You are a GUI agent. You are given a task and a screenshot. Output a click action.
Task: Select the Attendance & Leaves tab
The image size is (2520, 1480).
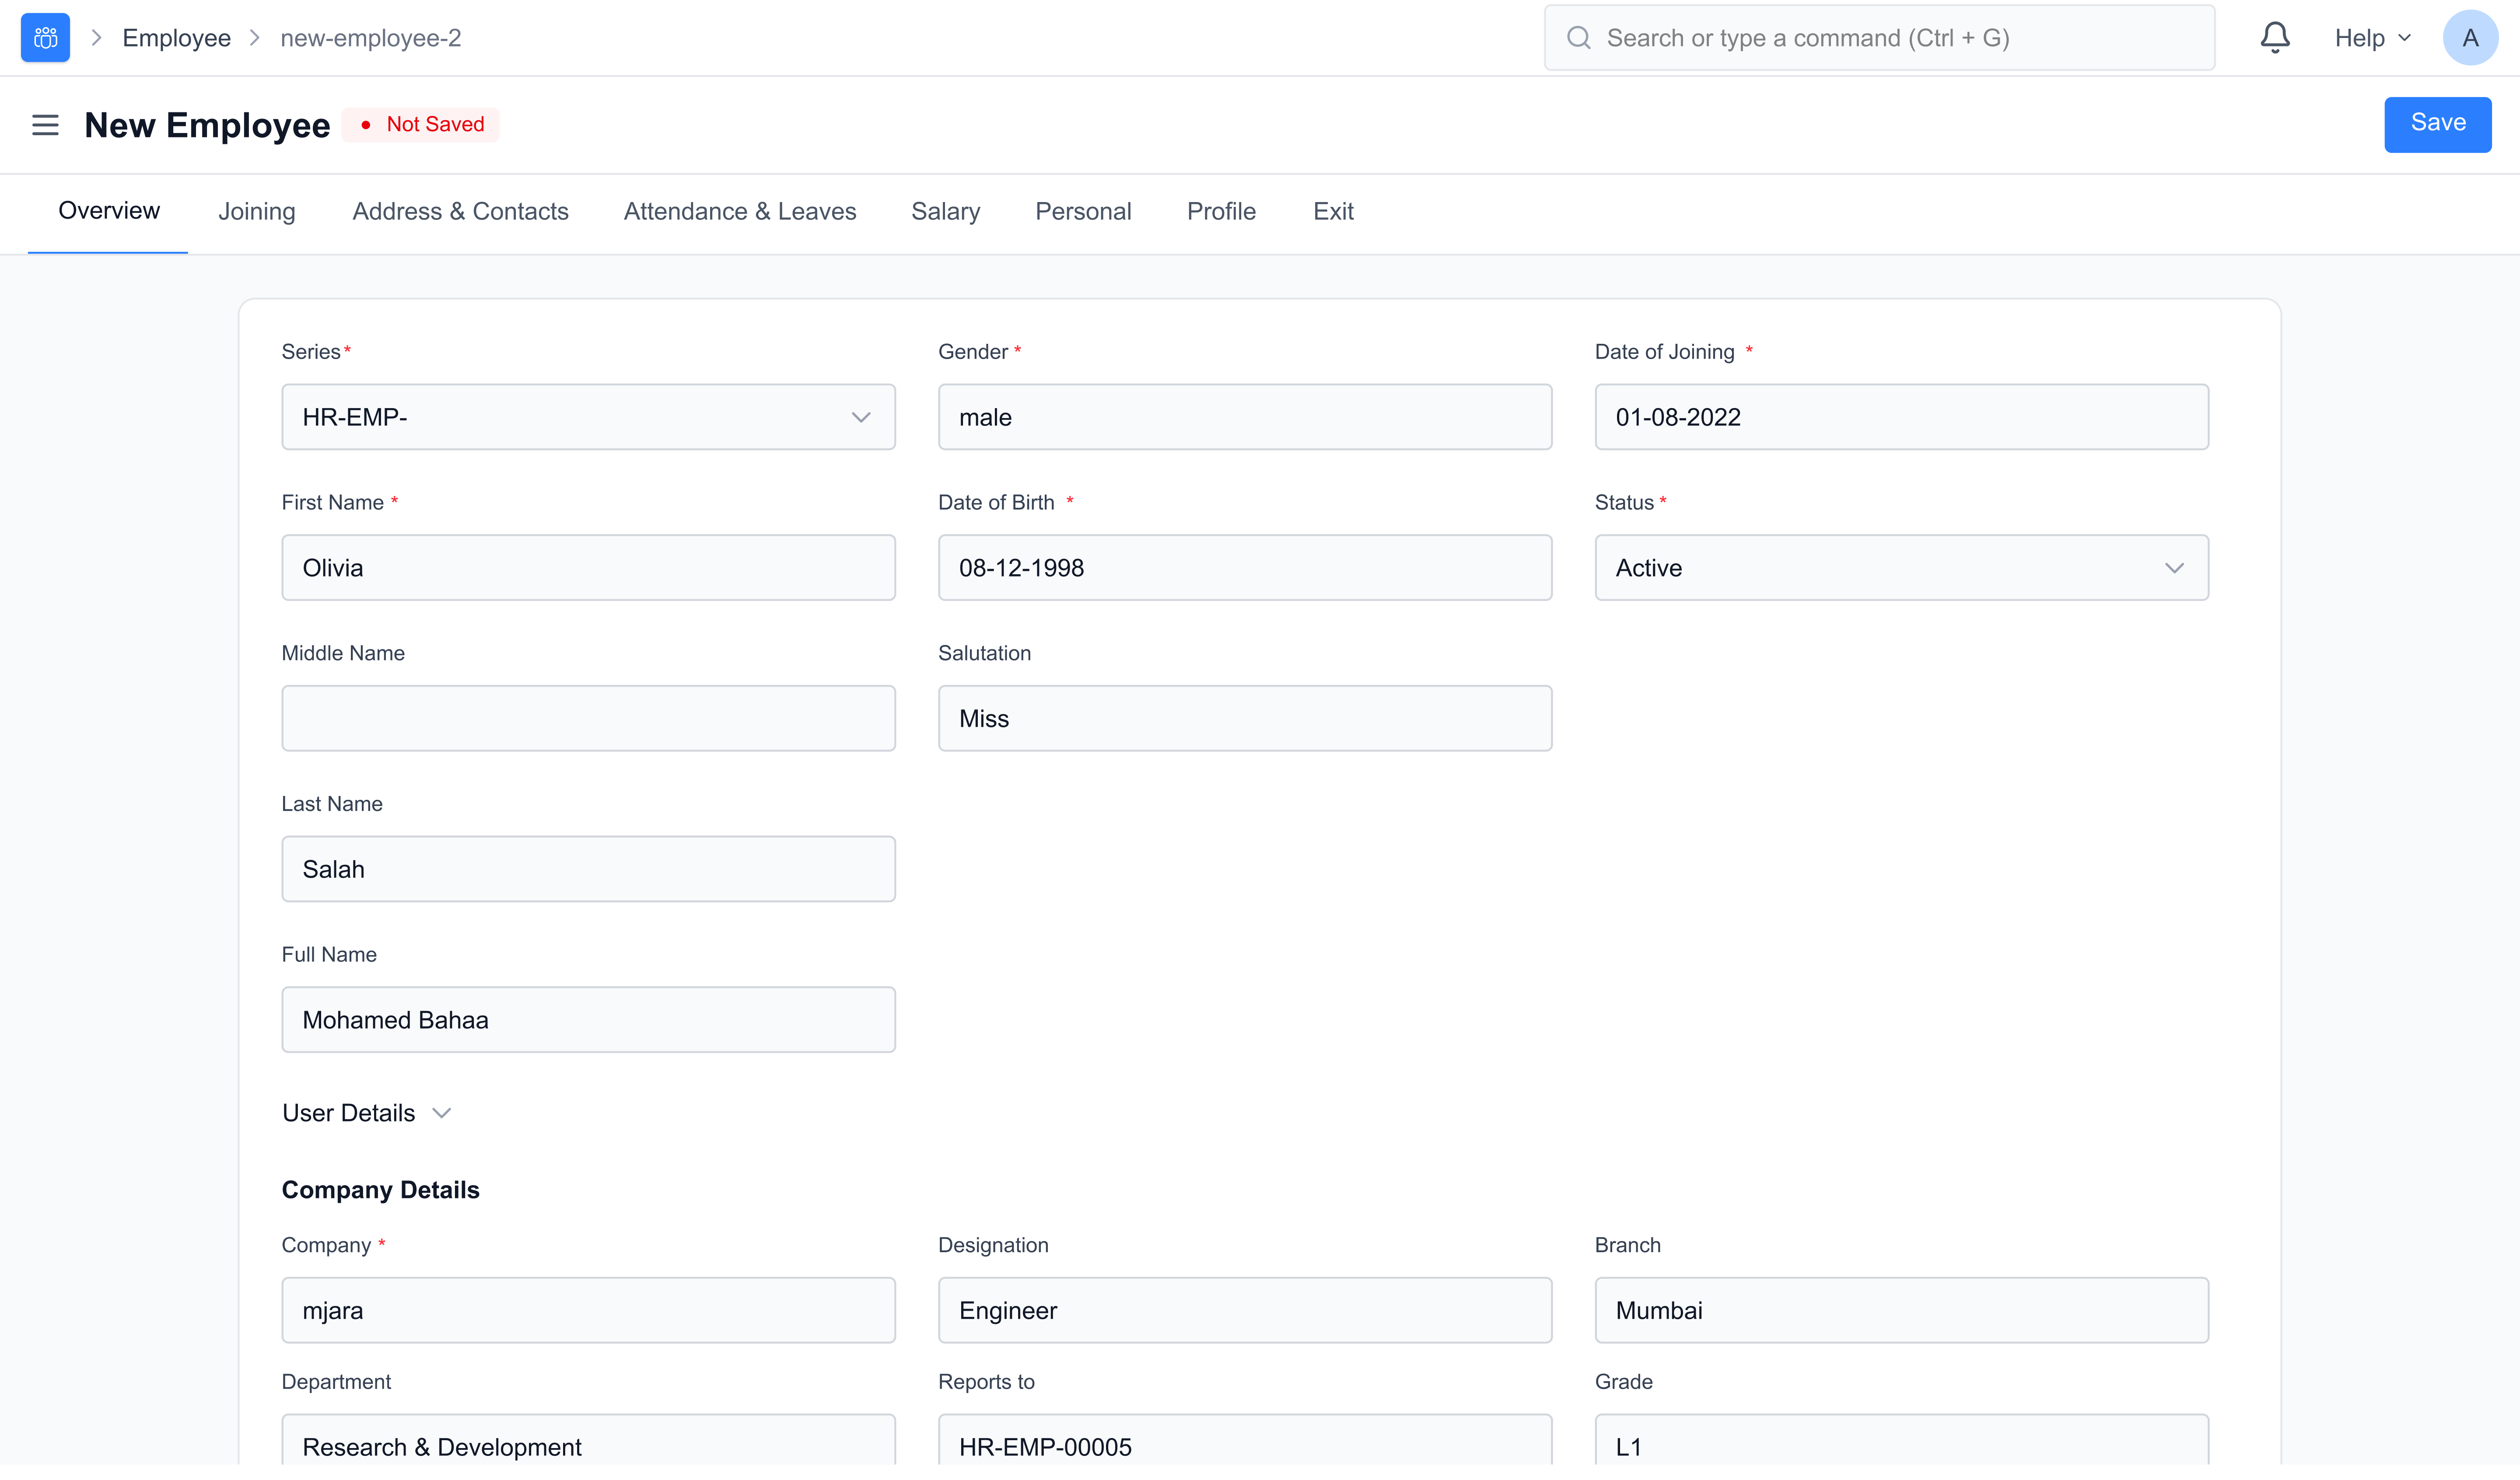(x=740, y=211)
